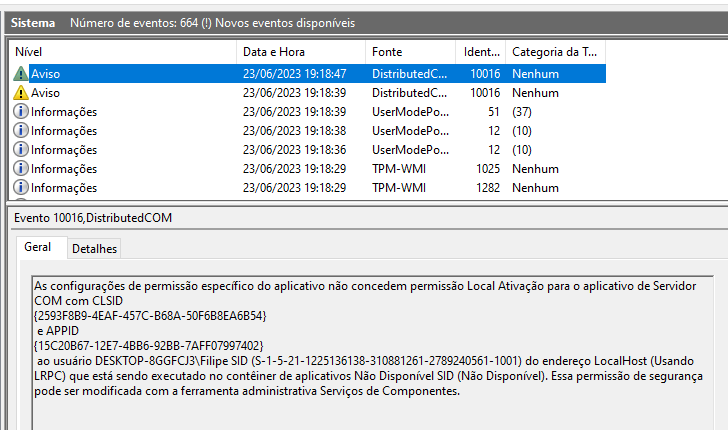Click event ID 1025 cell
This screenshot has height=430, width=728.
pyautogui.click(x=488, y=169)
